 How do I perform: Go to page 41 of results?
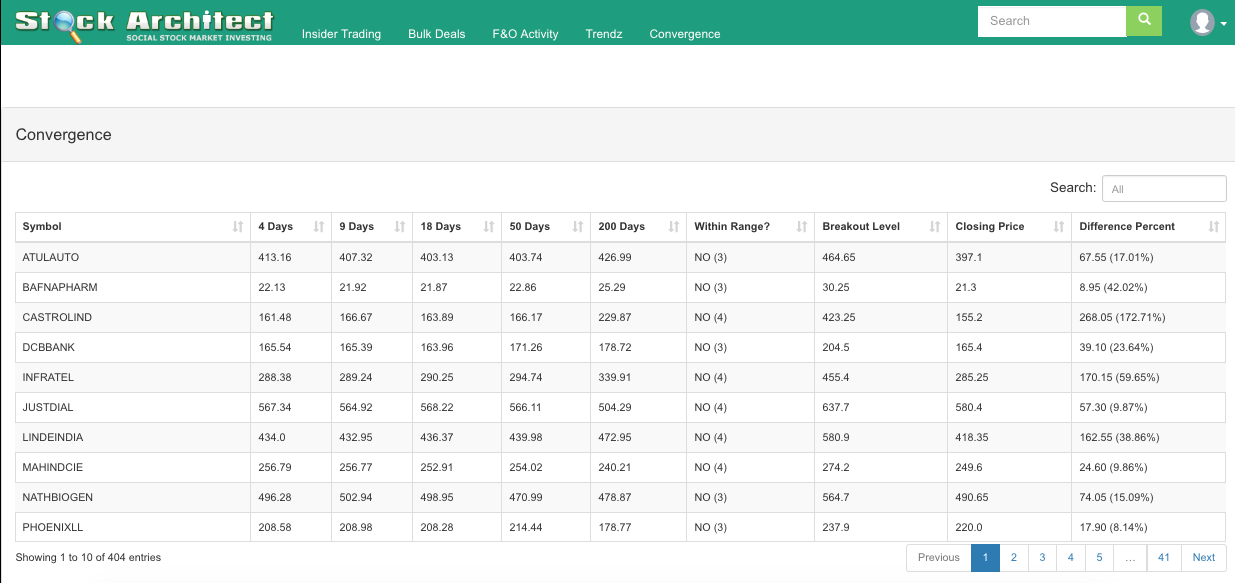click(x=1164, y=558)
